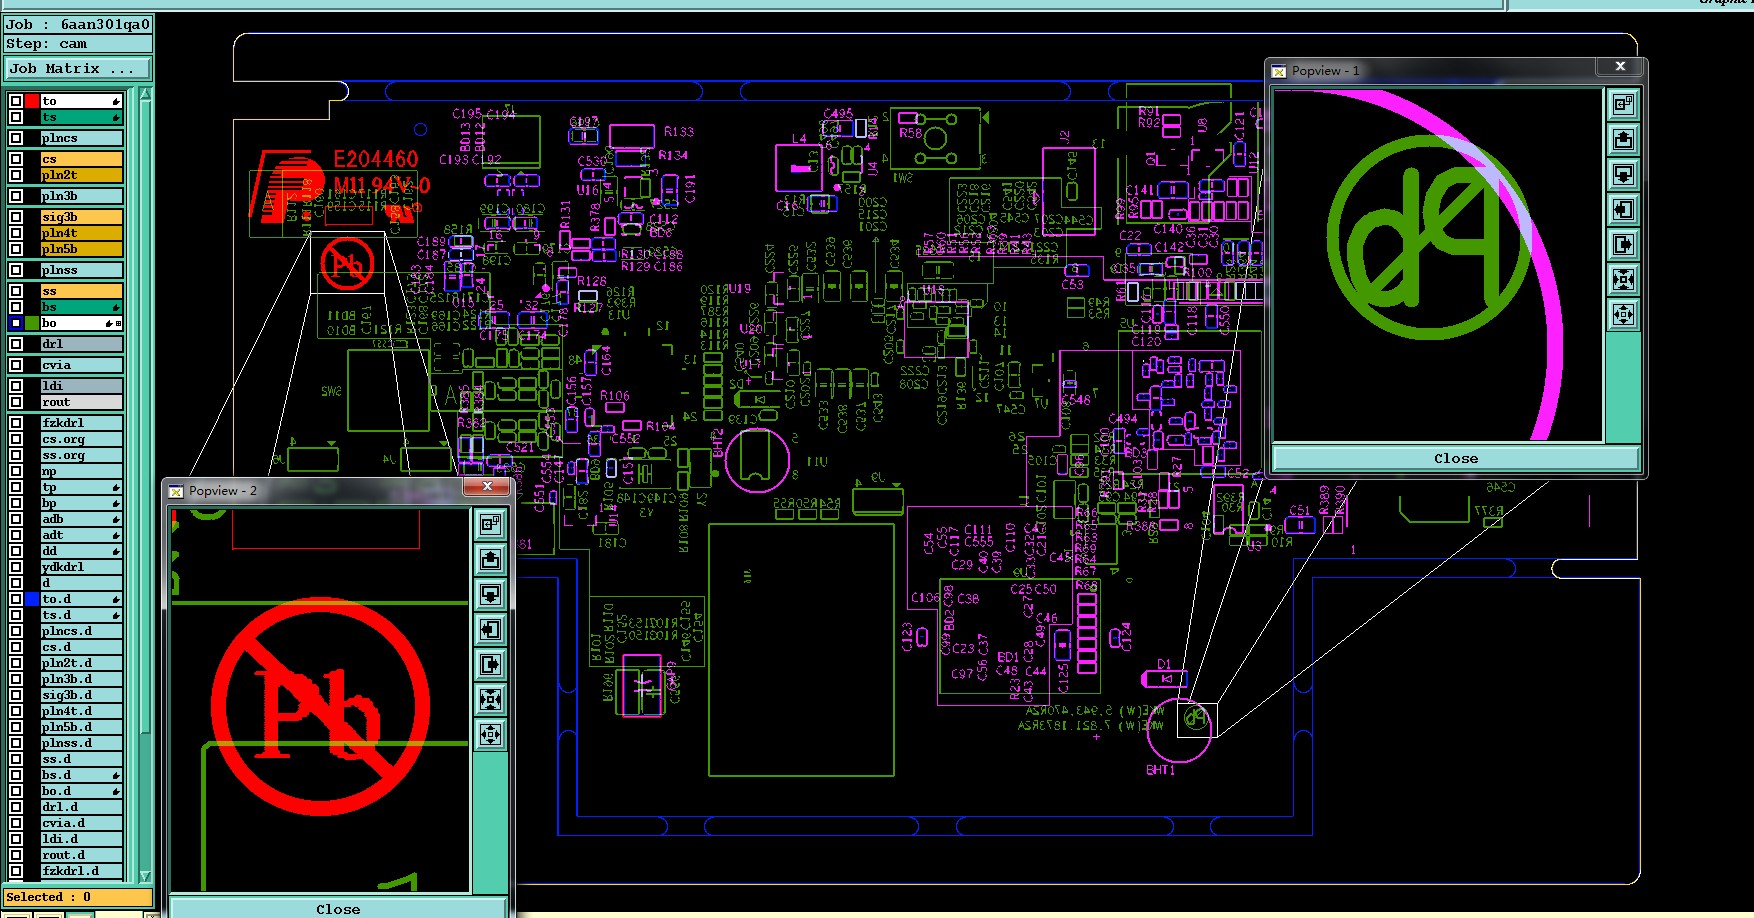The height and width of the screenshot is (918, 1754).
Task: Click the zoom out arrows icon in Popview 1
Action: click(1623, 315)
